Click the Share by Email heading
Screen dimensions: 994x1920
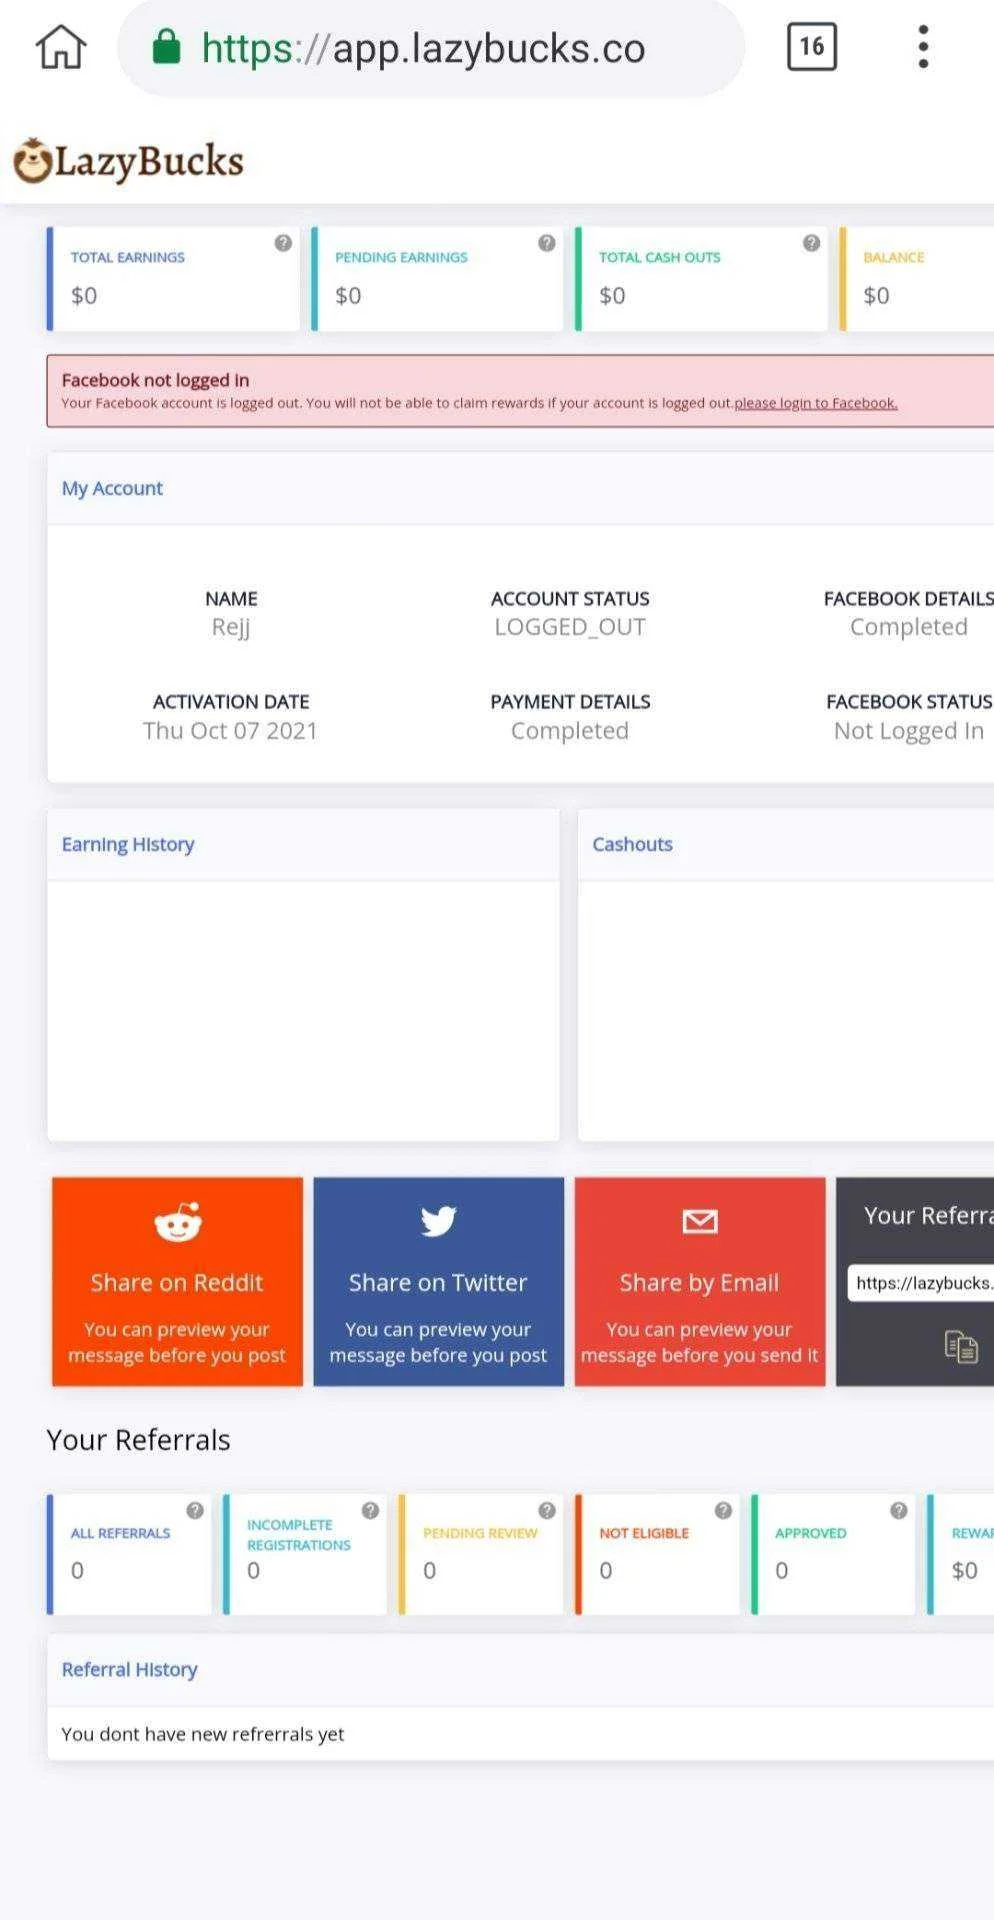(x=699, y=1283)
